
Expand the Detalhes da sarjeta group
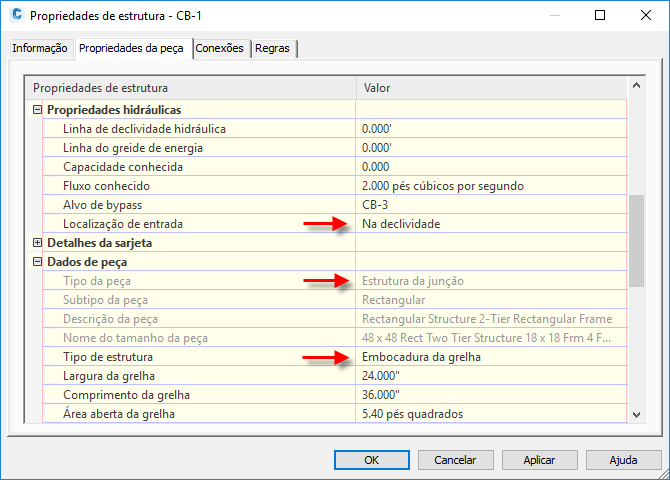38,243
